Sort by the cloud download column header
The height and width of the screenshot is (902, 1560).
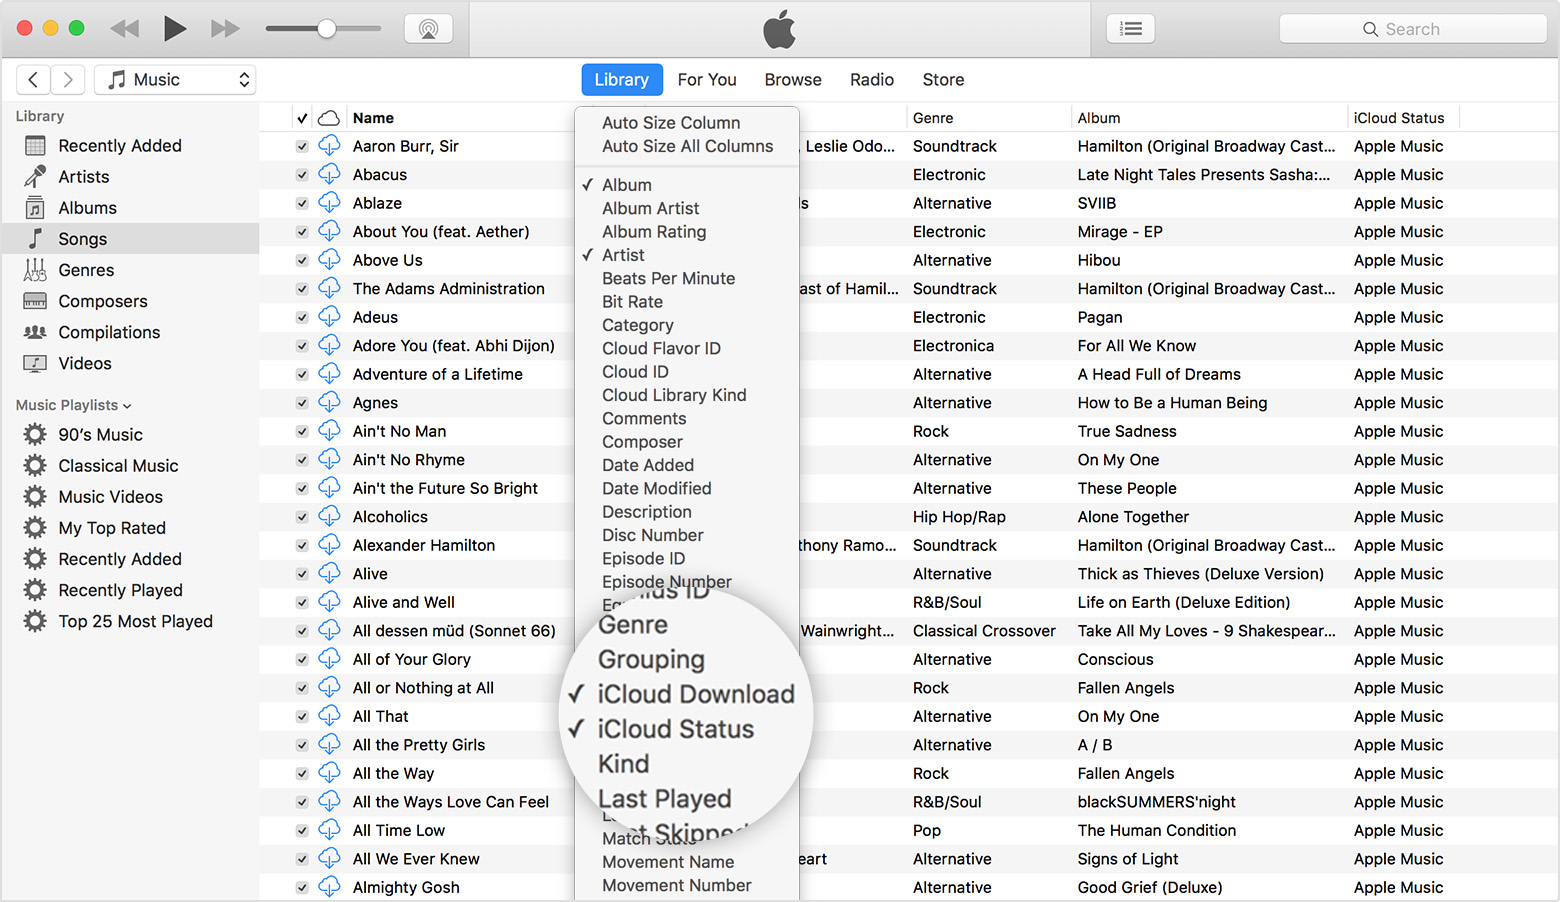(x=329, y=118)
